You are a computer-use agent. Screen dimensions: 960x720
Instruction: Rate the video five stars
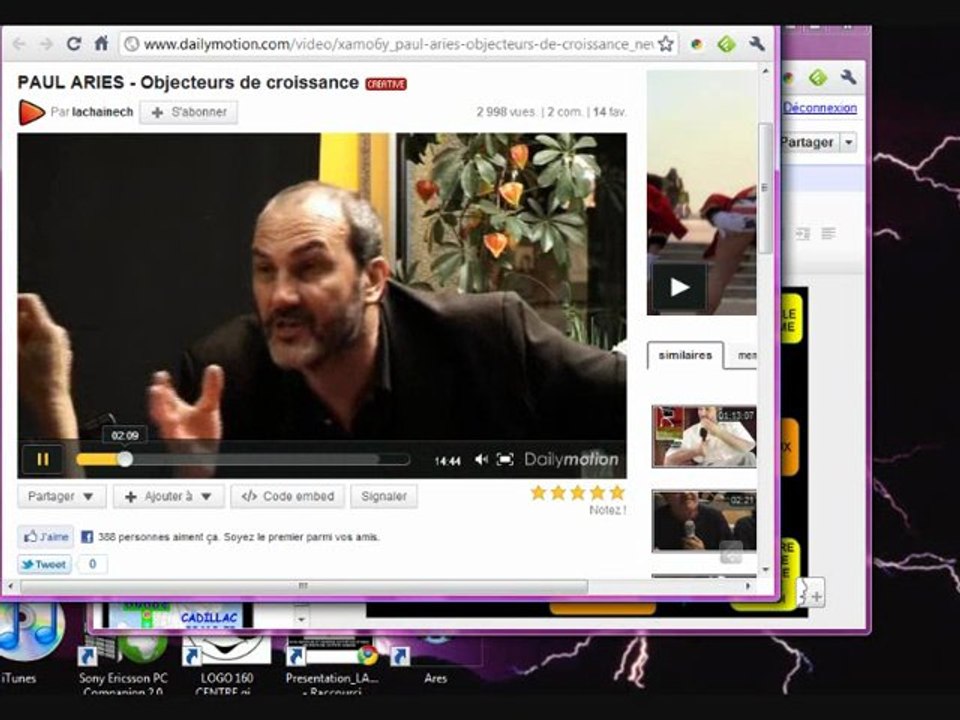(617, 492)
